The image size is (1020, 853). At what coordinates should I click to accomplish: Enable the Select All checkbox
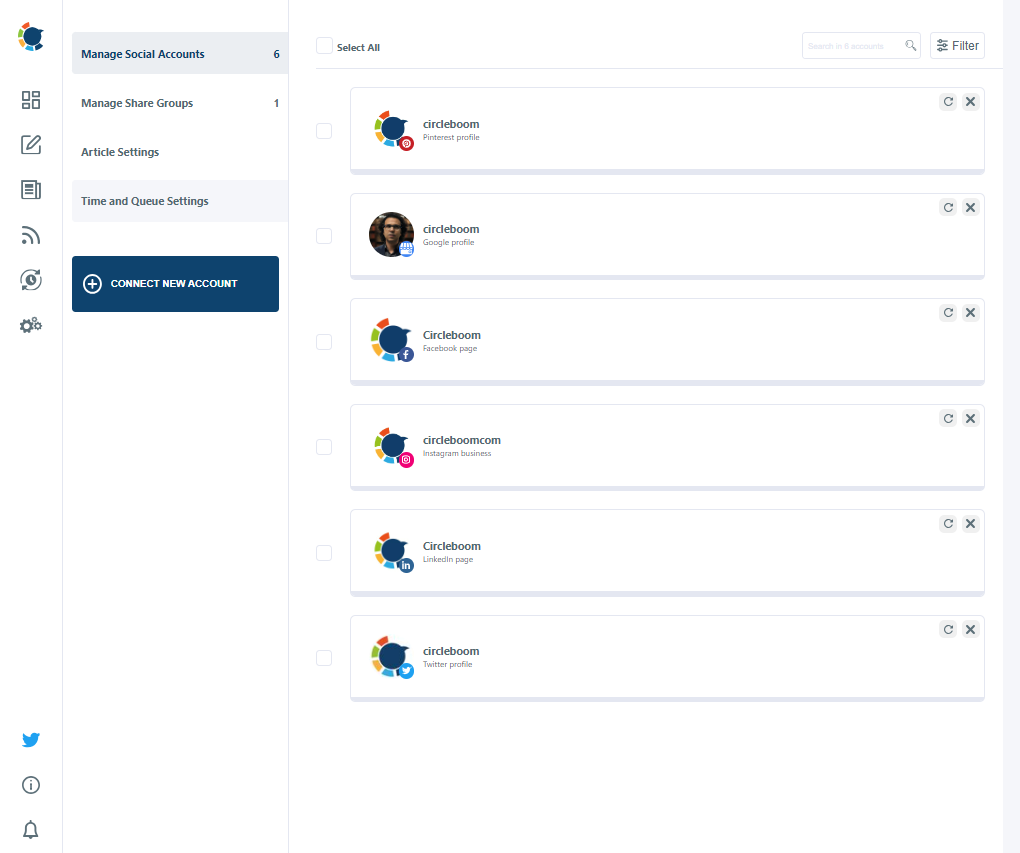click(324, 45)
